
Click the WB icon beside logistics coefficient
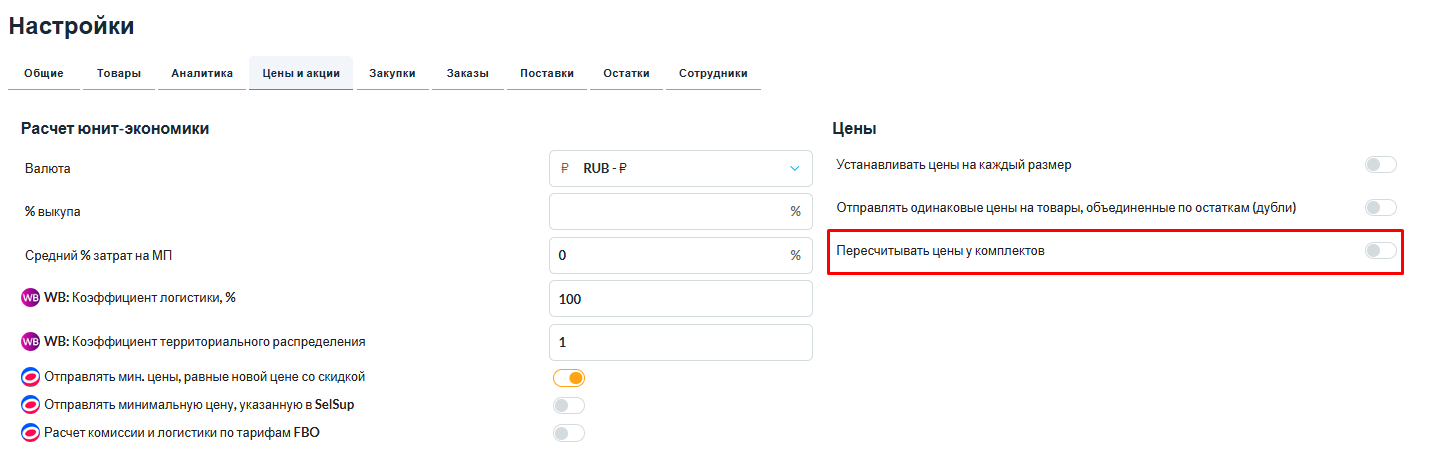(x=30, y=298)
